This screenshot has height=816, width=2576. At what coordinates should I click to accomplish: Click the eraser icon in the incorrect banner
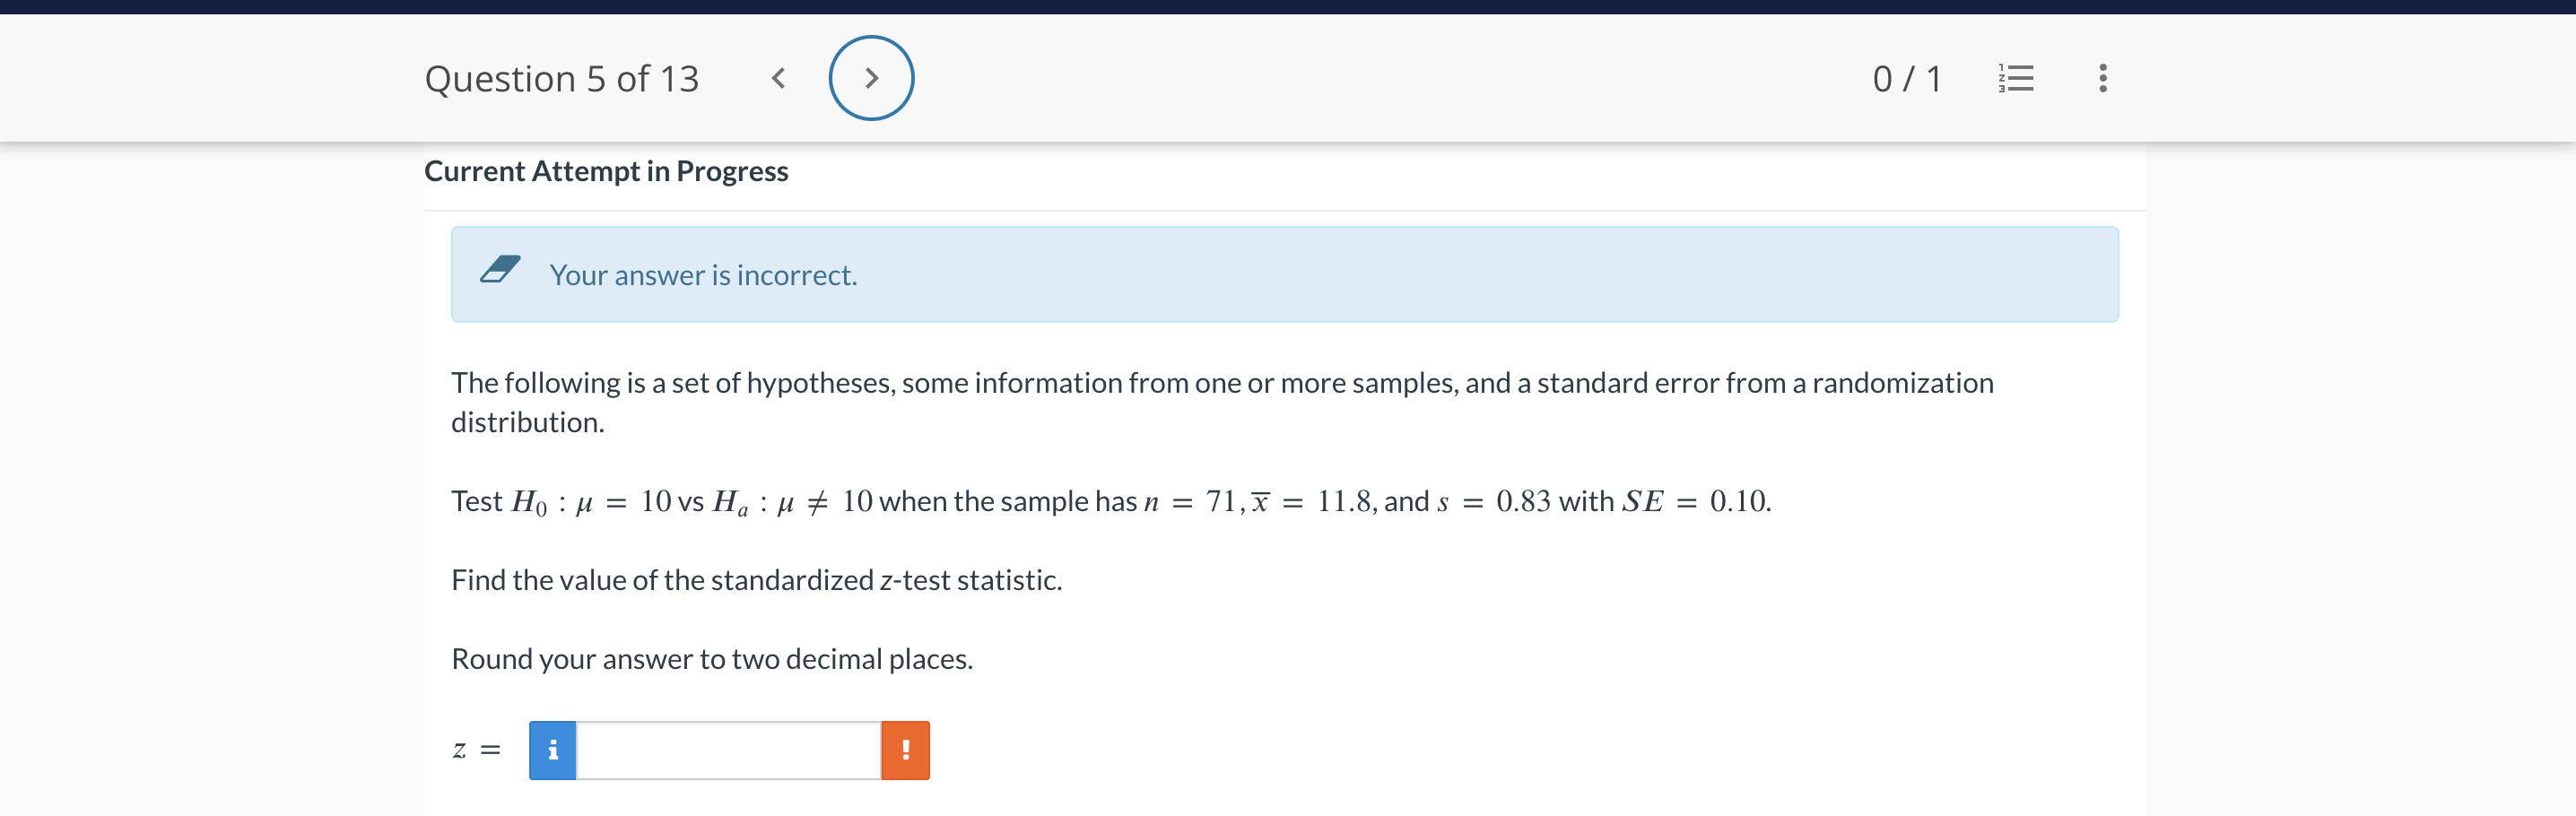(x=501, y=270)
